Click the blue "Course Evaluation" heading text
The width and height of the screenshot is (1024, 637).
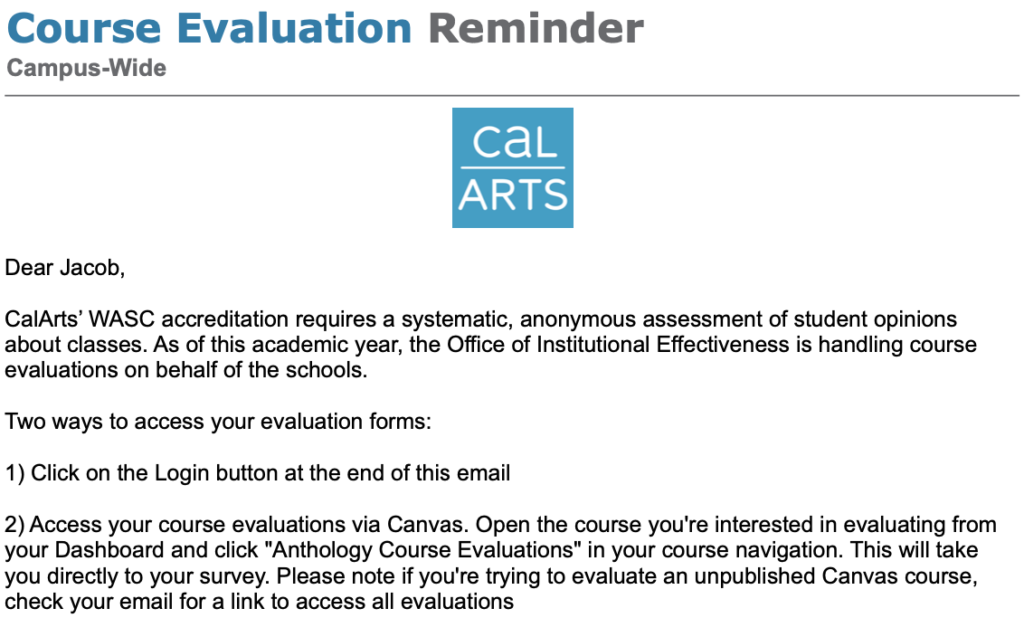point(209,28)
